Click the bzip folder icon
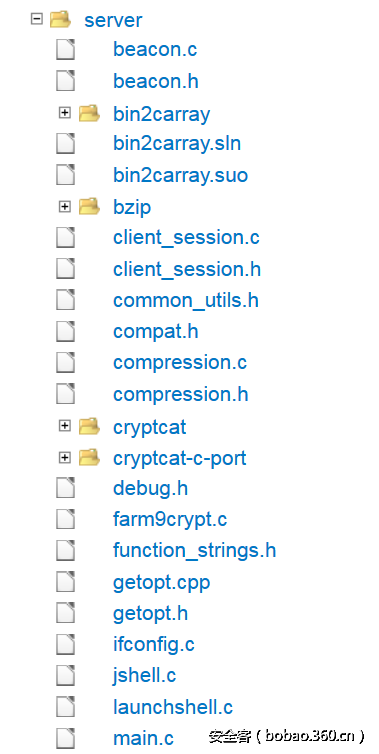 [x=89, y=207]
